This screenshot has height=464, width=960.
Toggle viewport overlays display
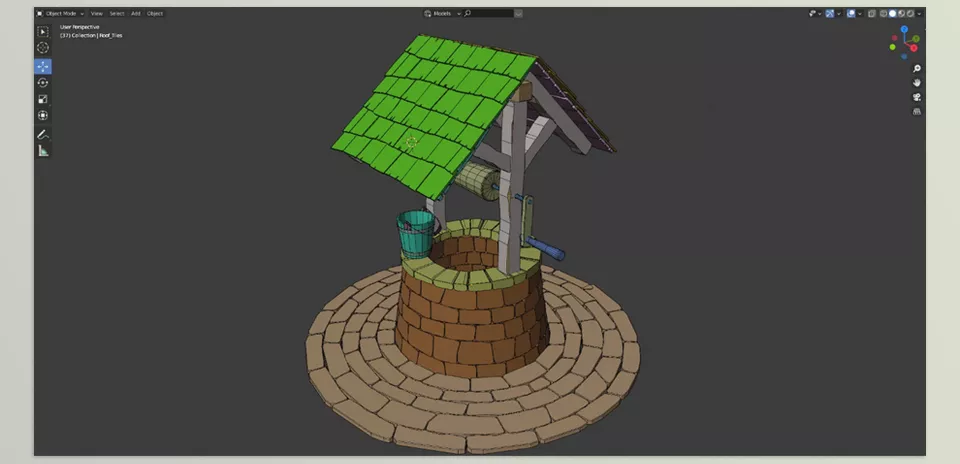[x=851, y=13]
